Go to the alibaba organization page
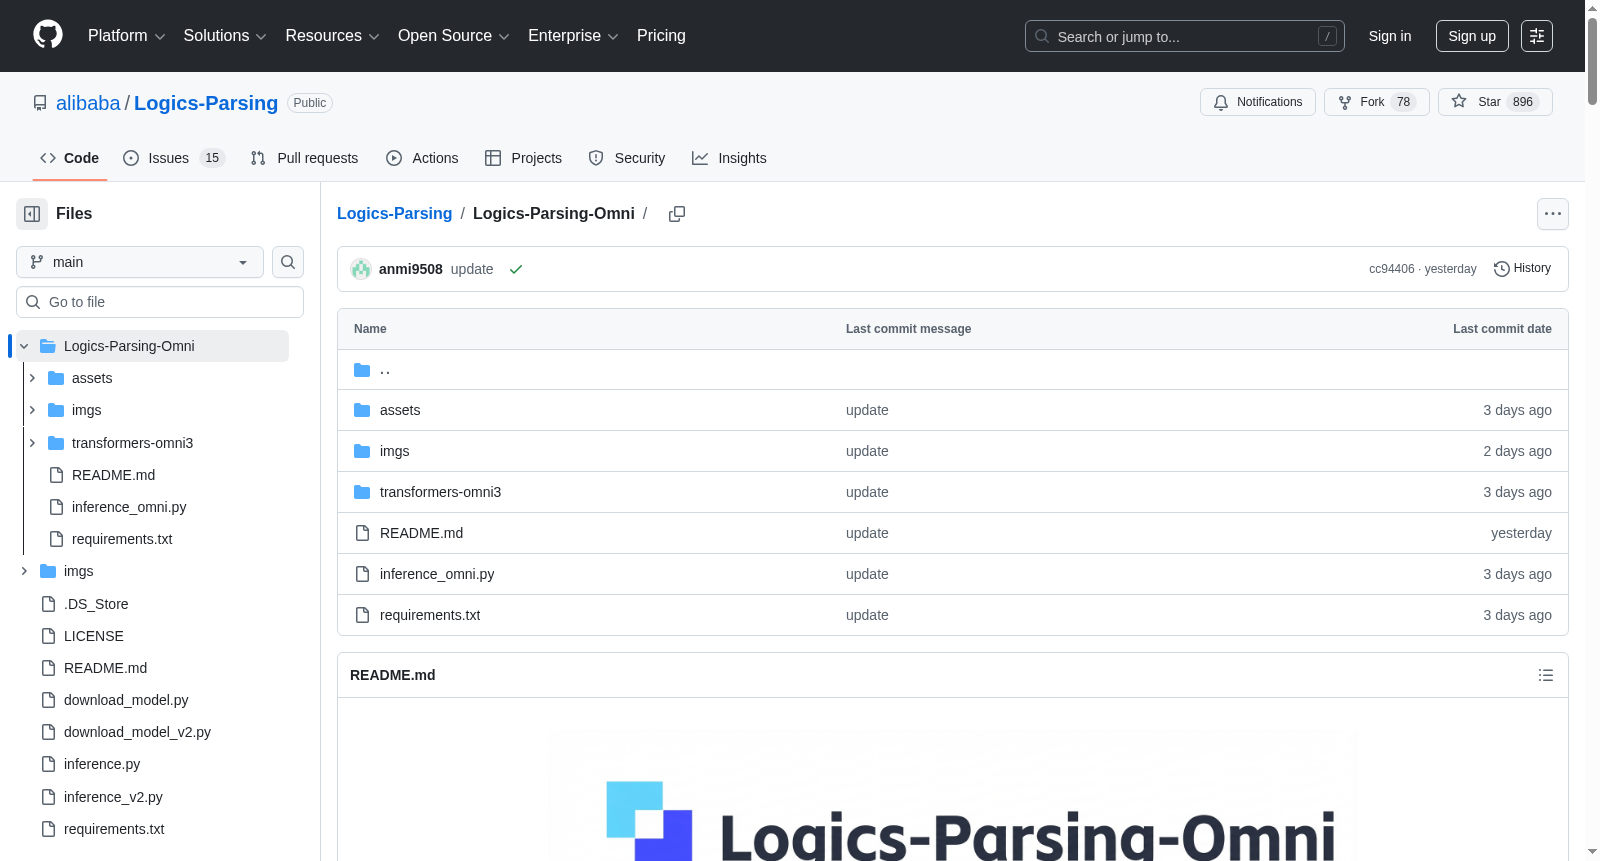 88,103
